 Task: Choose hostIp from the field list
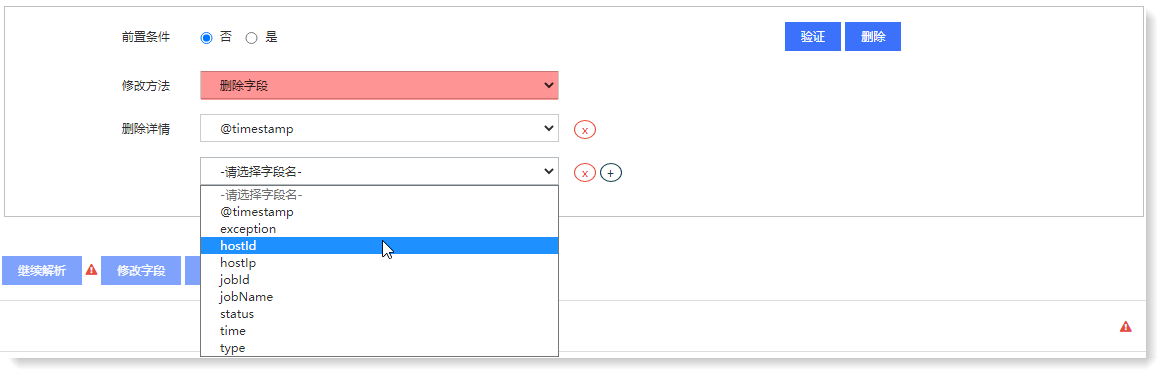379,263
